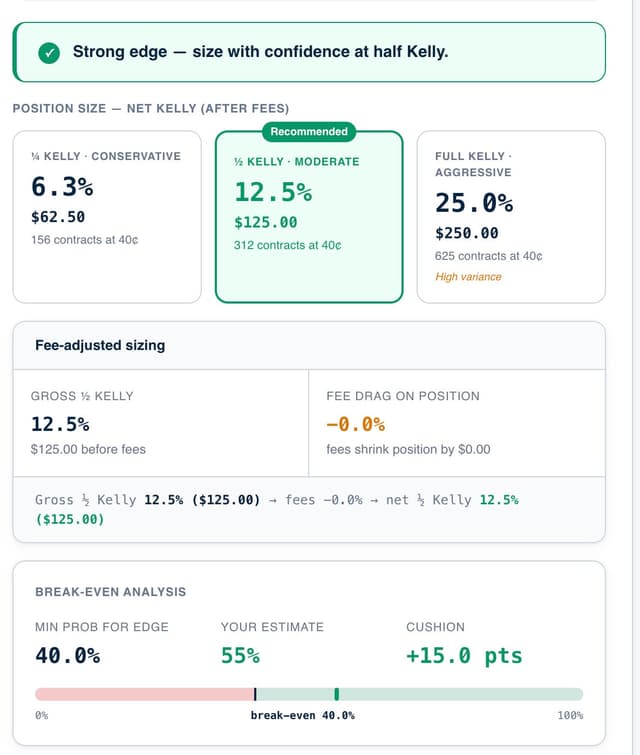Click the green checkmark icon in banner

click(48, 52)
